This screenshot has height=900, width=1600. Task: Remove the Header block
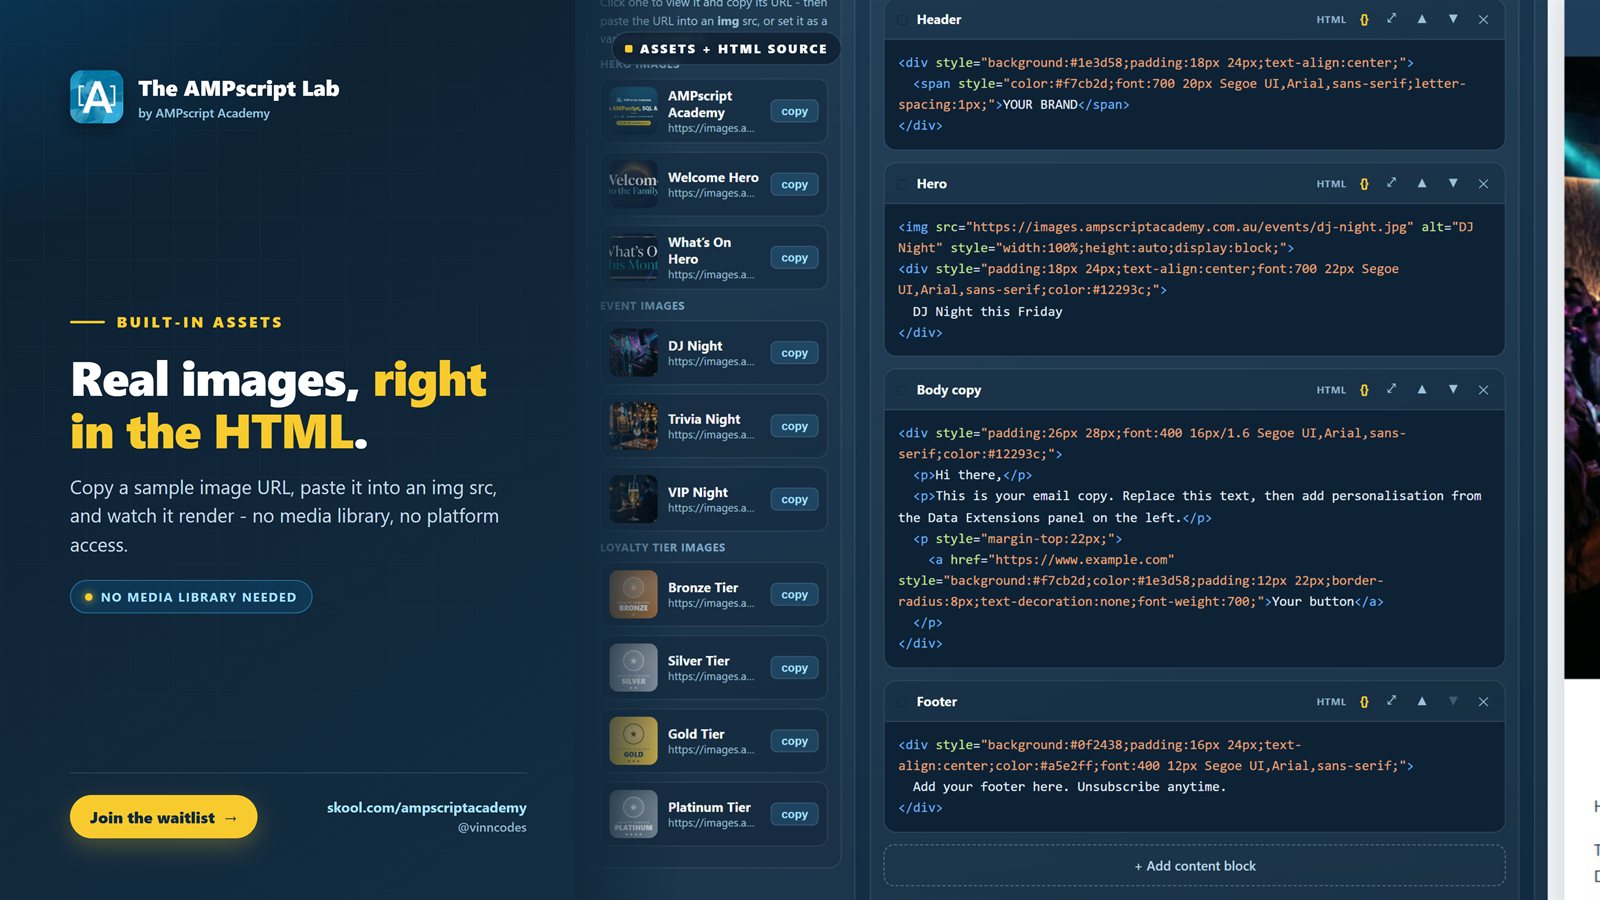pyautogui.click(x=1483, y=20)
